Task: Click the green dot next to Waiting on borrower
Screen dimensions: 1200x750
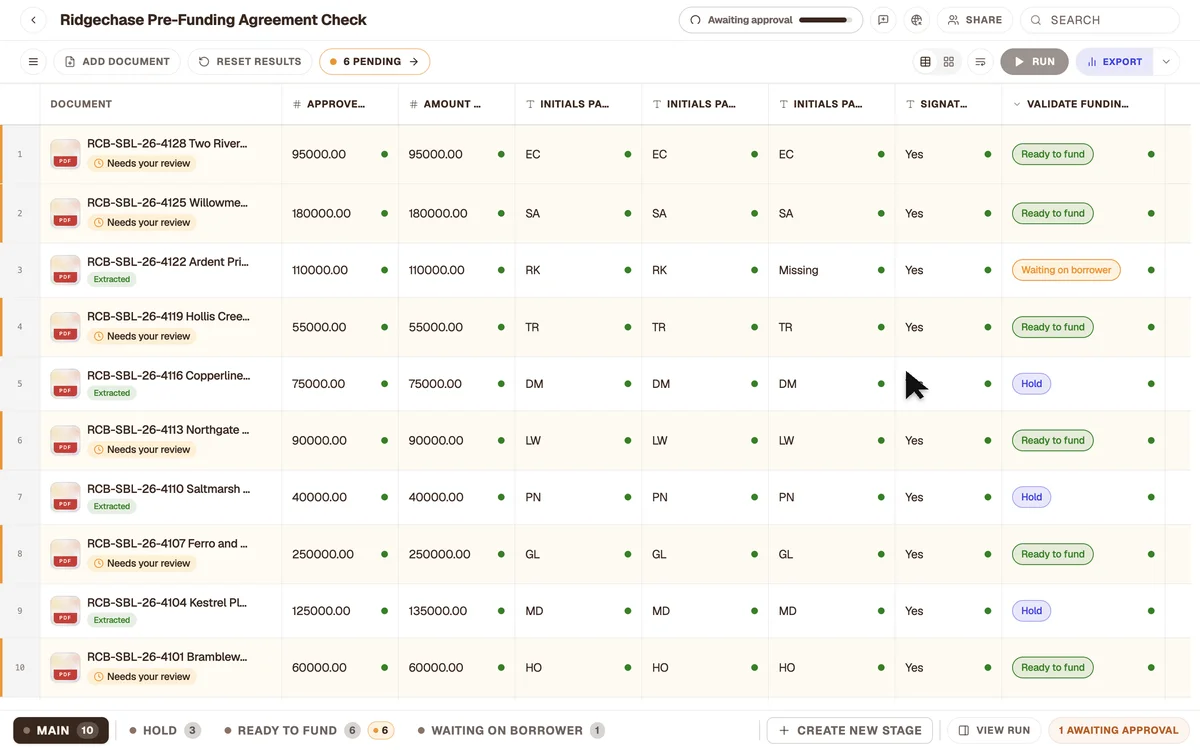Action: [x=1151, y=270]
